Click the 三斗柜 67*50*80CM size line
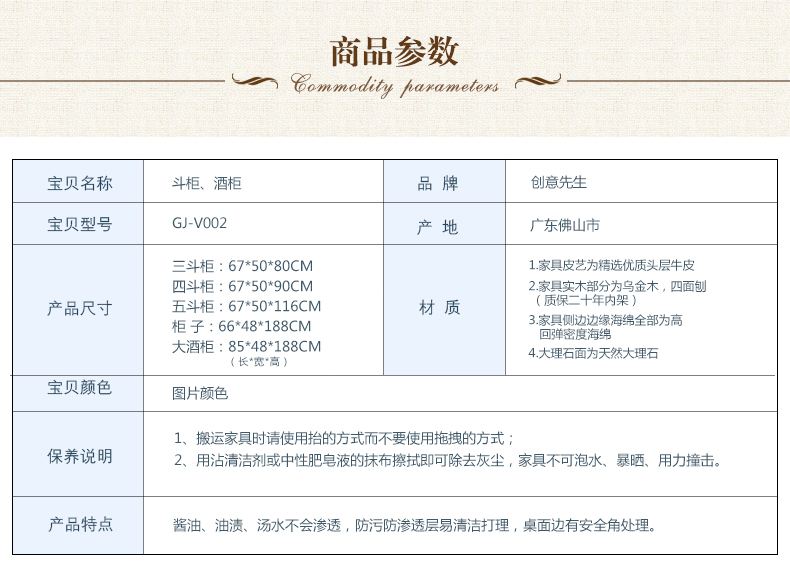The width and height of the screenshot is (790, 561). (243, 266)
